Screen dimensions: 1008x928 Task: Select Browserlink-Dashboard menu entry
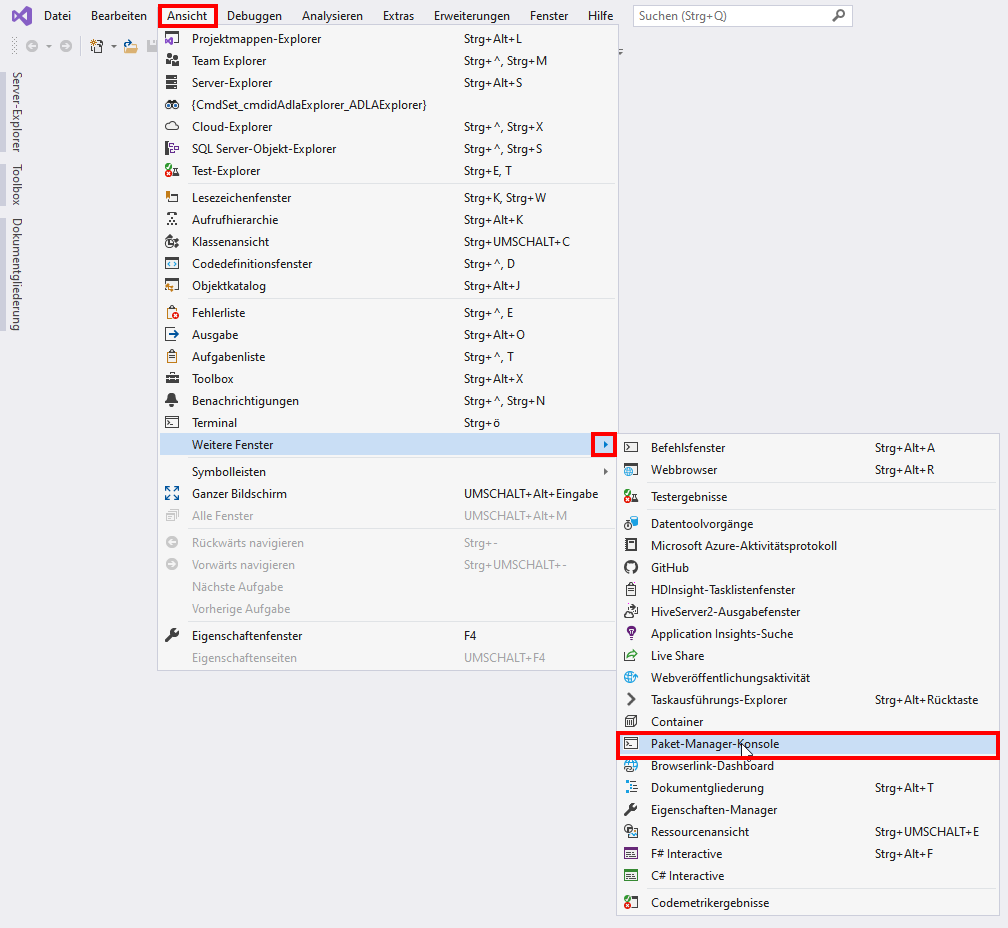pos(807,765)
